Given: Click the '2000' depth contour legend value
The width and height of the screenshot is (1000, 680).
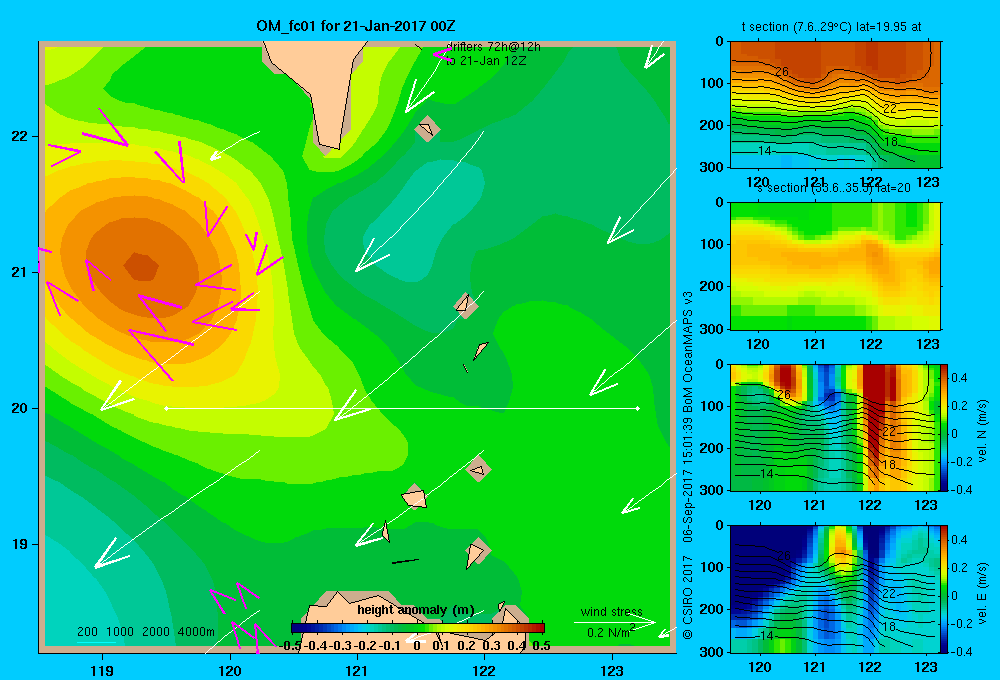Looking at the screenshot, I should (x=156, y=632).
